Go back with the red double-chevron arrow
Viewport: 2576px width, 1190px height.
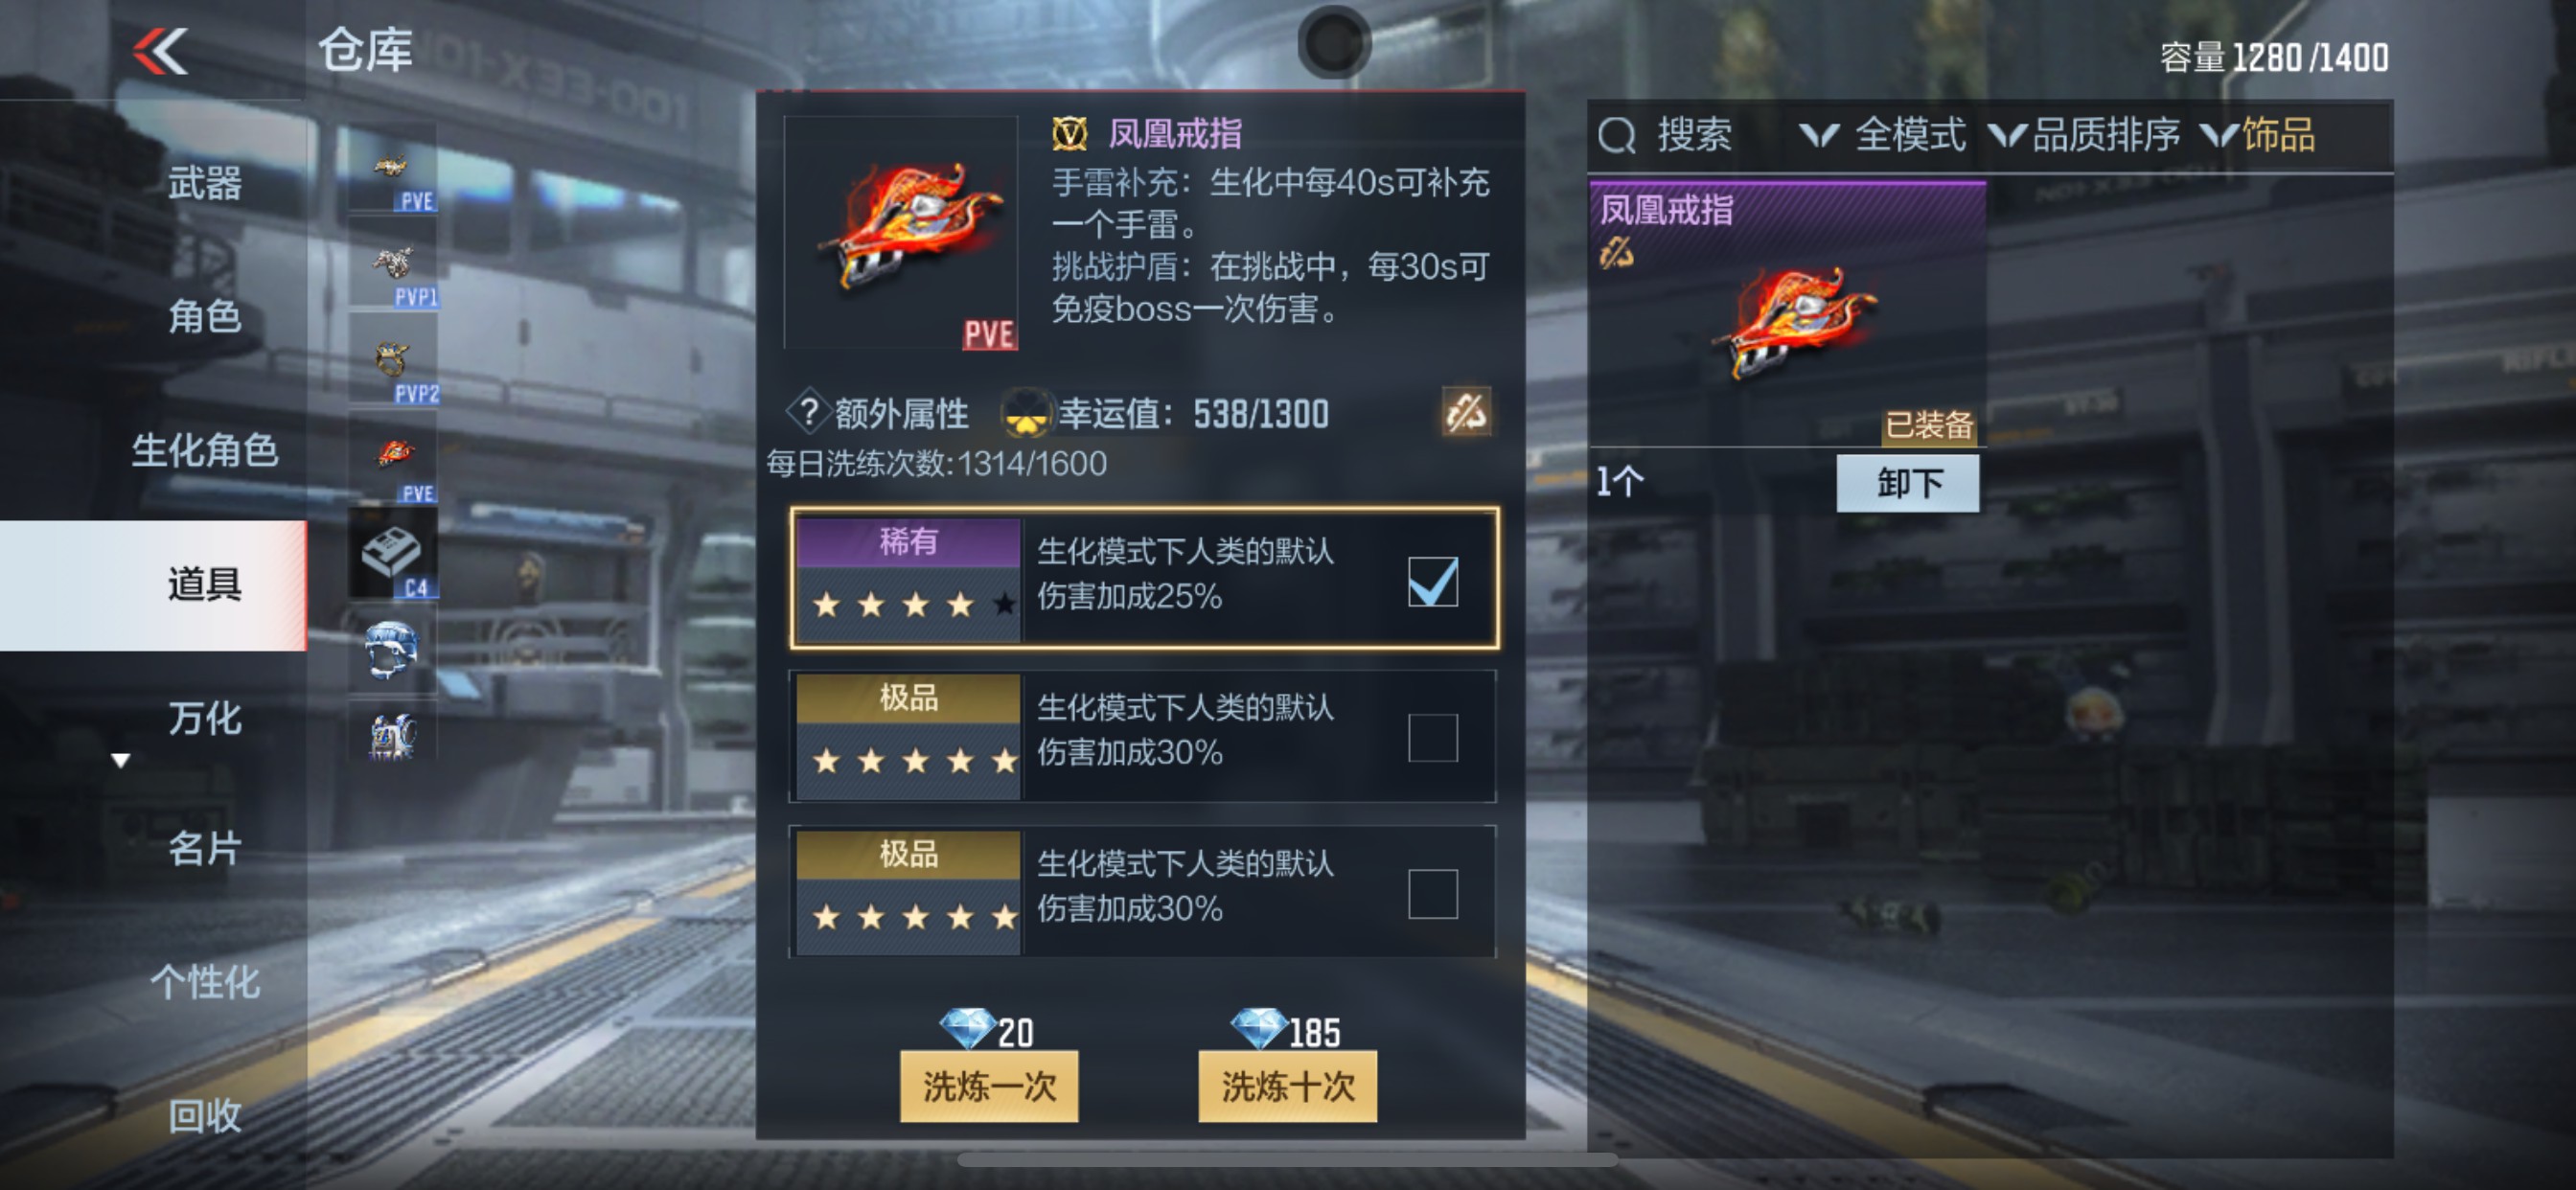click(x=160, y=51)
